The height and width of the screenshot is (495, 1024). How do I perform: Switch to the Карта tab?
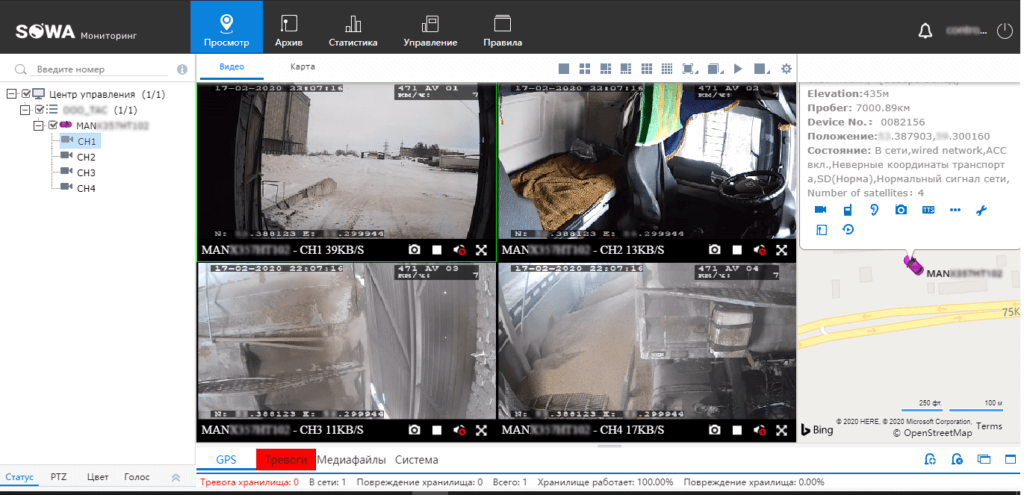click(303, 67)
